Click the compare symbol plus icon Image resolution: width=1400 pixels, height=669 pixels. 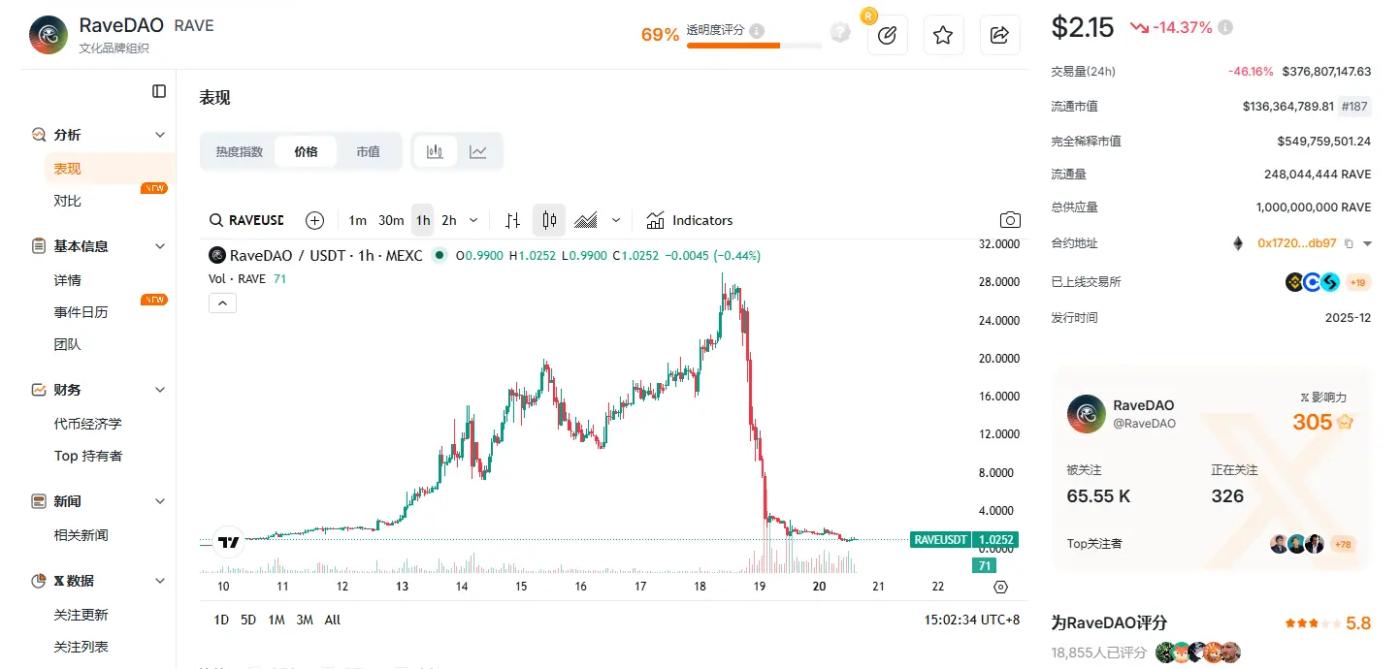pyautogui.click(x=315, y=220)
